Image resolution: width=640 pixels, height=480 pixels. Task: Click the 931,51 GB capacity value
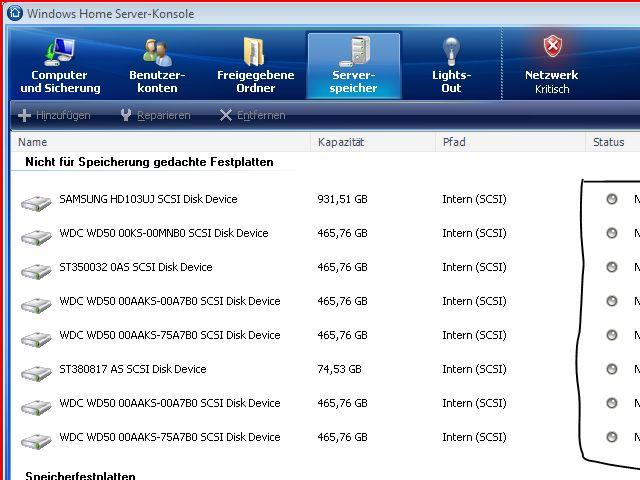(342, 199)
